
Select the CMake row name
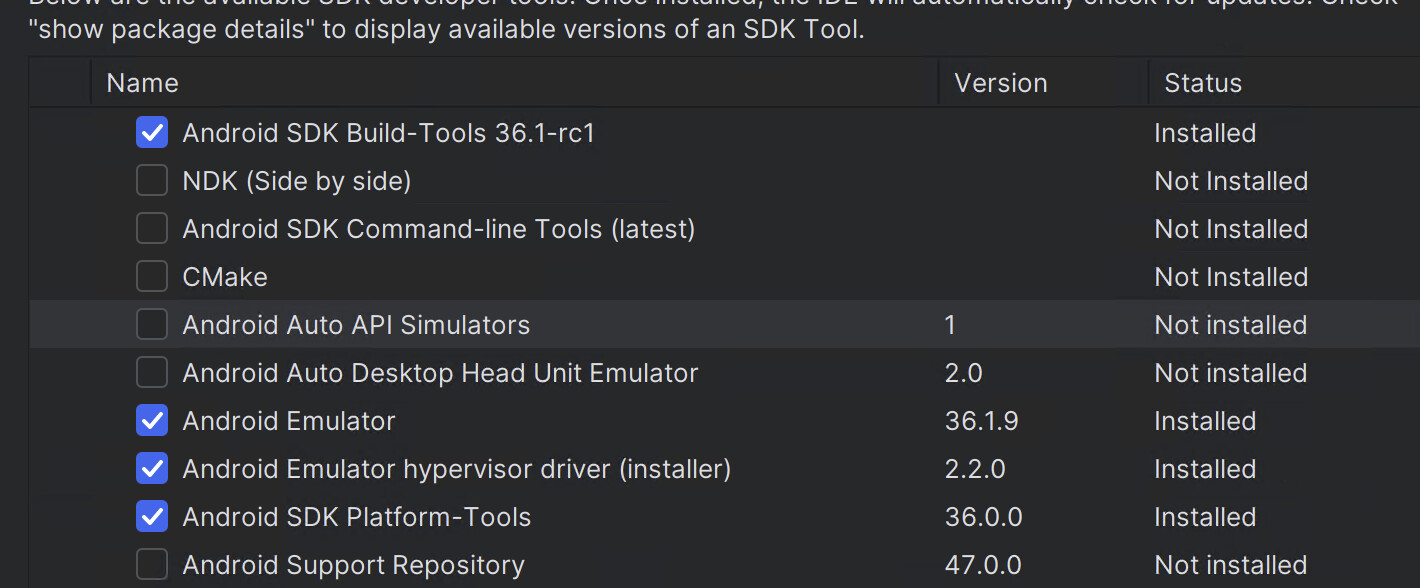(225, 277)
